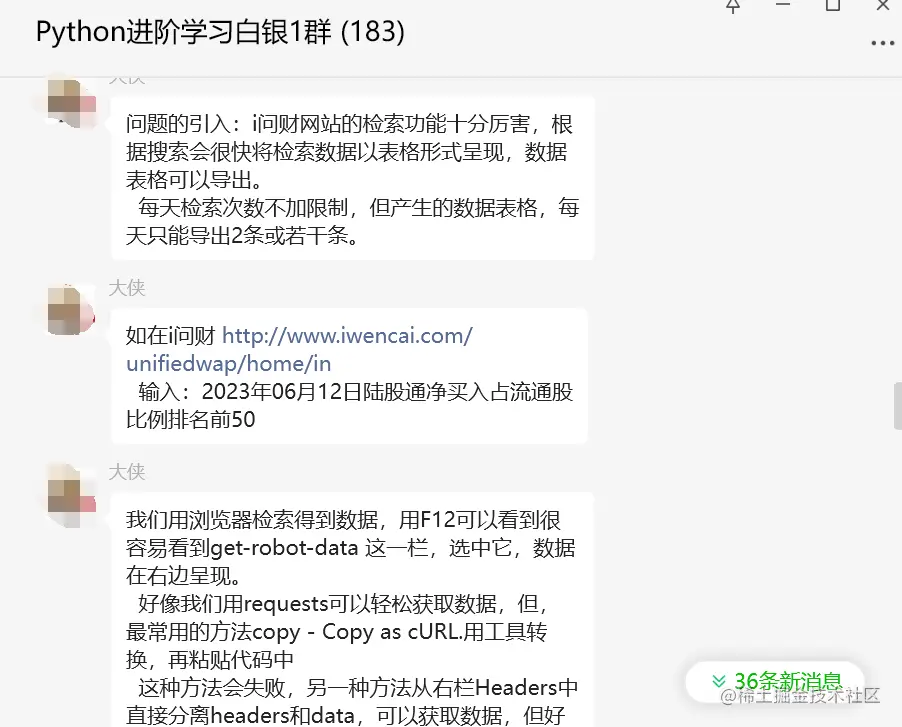Click sender name 大侠 above the F12 message

click(x=127, y=472)
